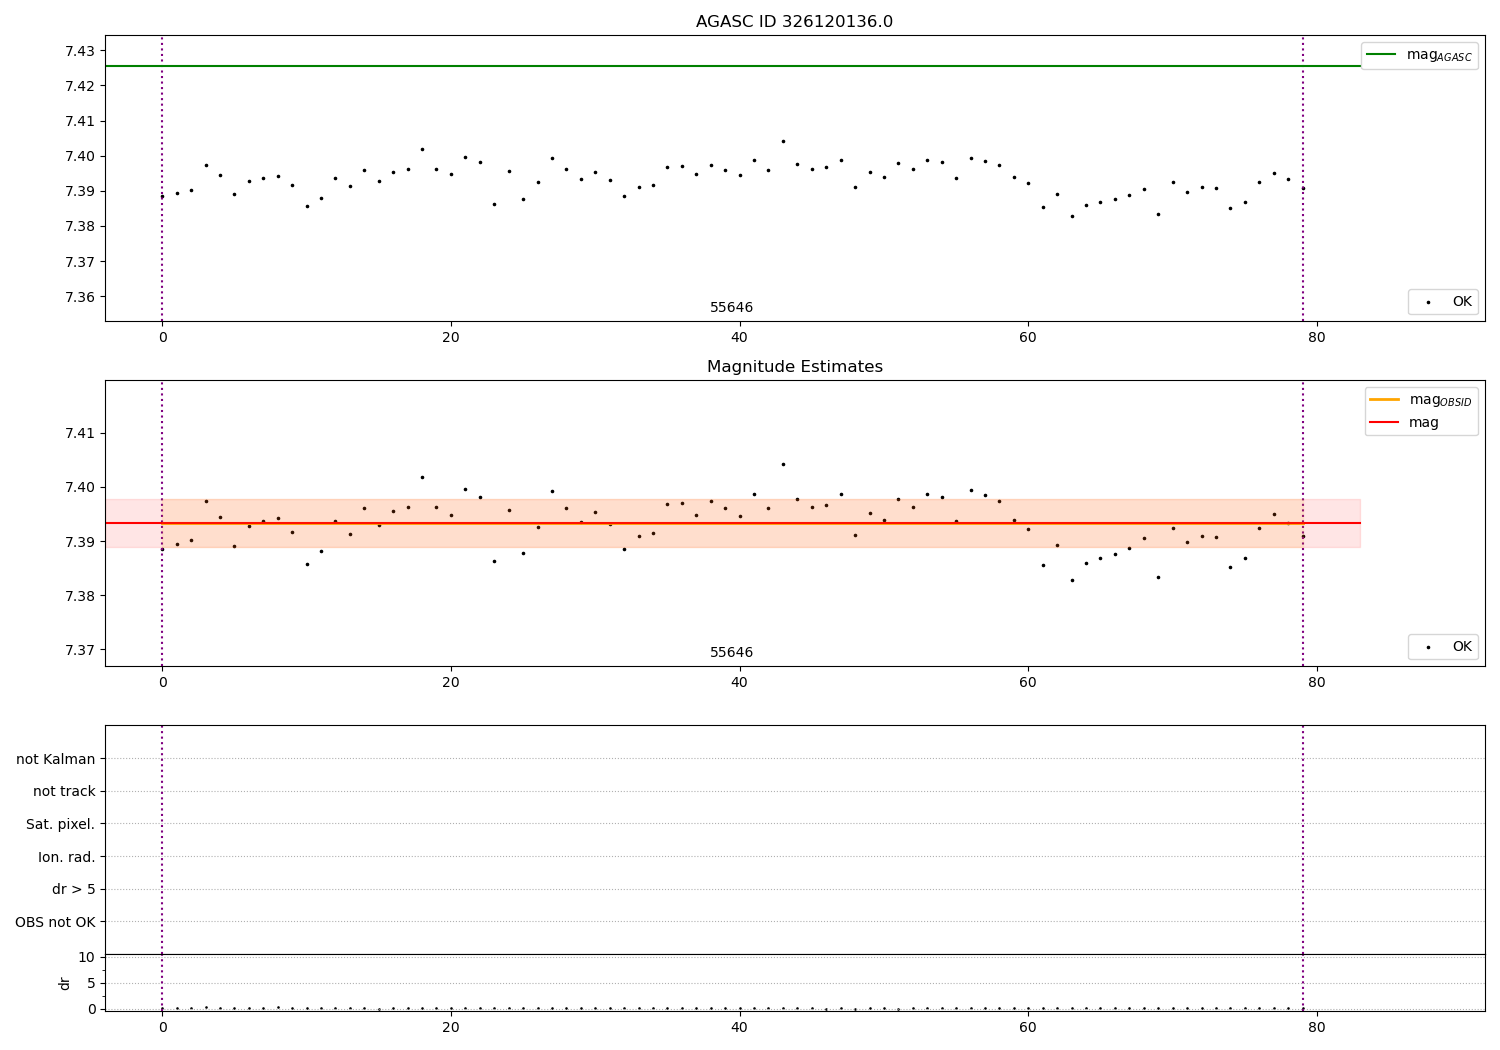Click the plot title 'AGASC ID 326120136.0'

point(794,22)
